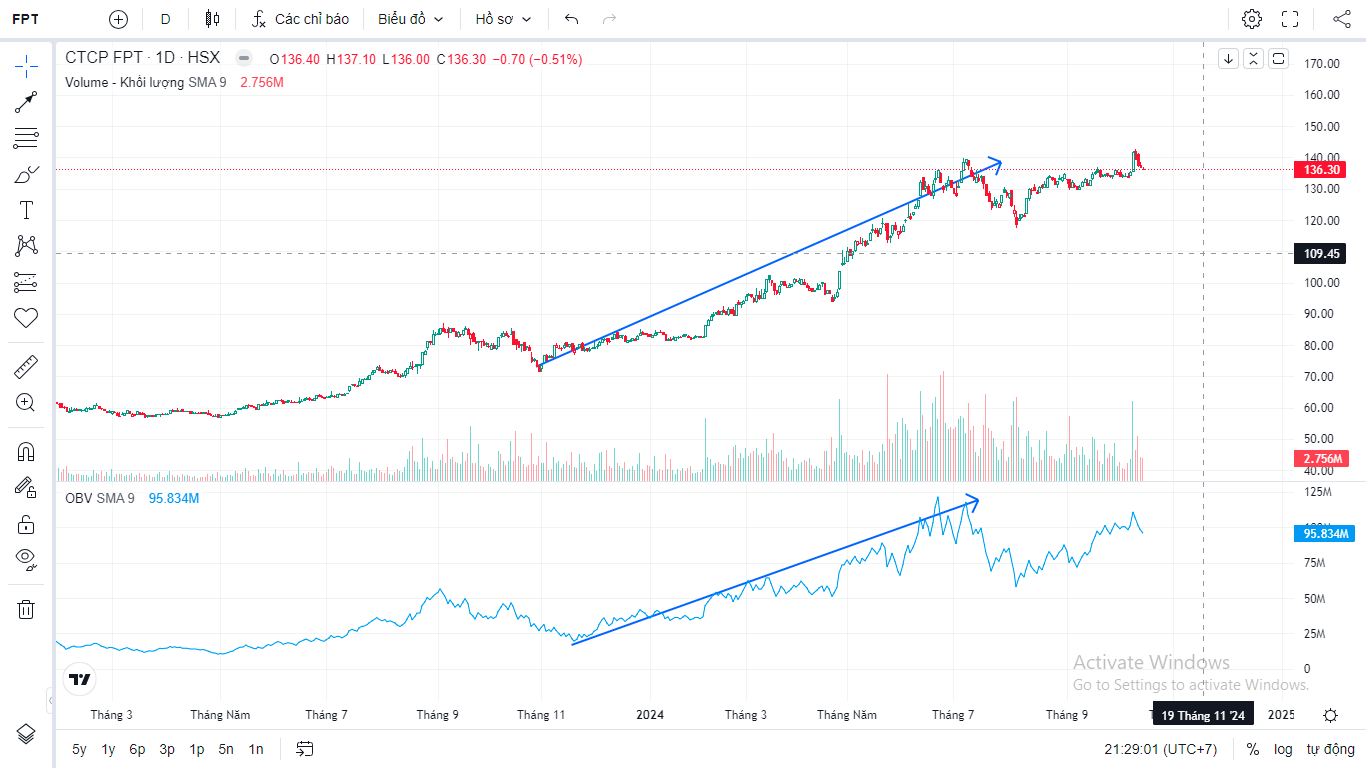Viewport: 1366px width, 768px height.
Task: Open the Fibonacci retracement tools
Action: [x=26, y=138]
